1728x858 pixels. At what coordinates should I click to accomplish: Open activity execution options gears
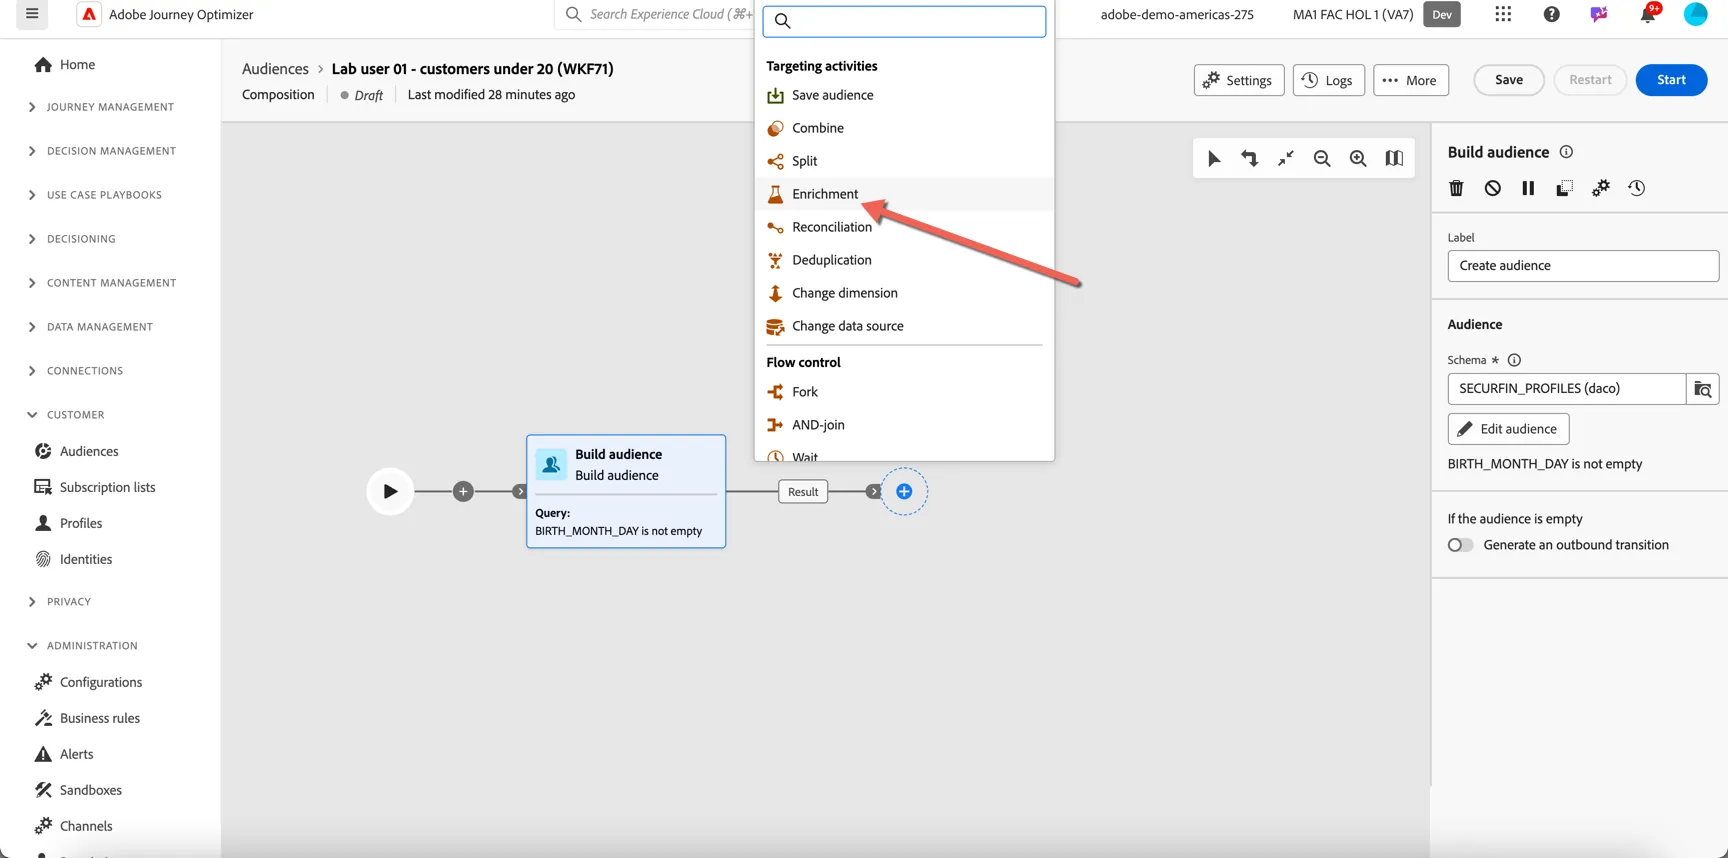(1601, 188)
